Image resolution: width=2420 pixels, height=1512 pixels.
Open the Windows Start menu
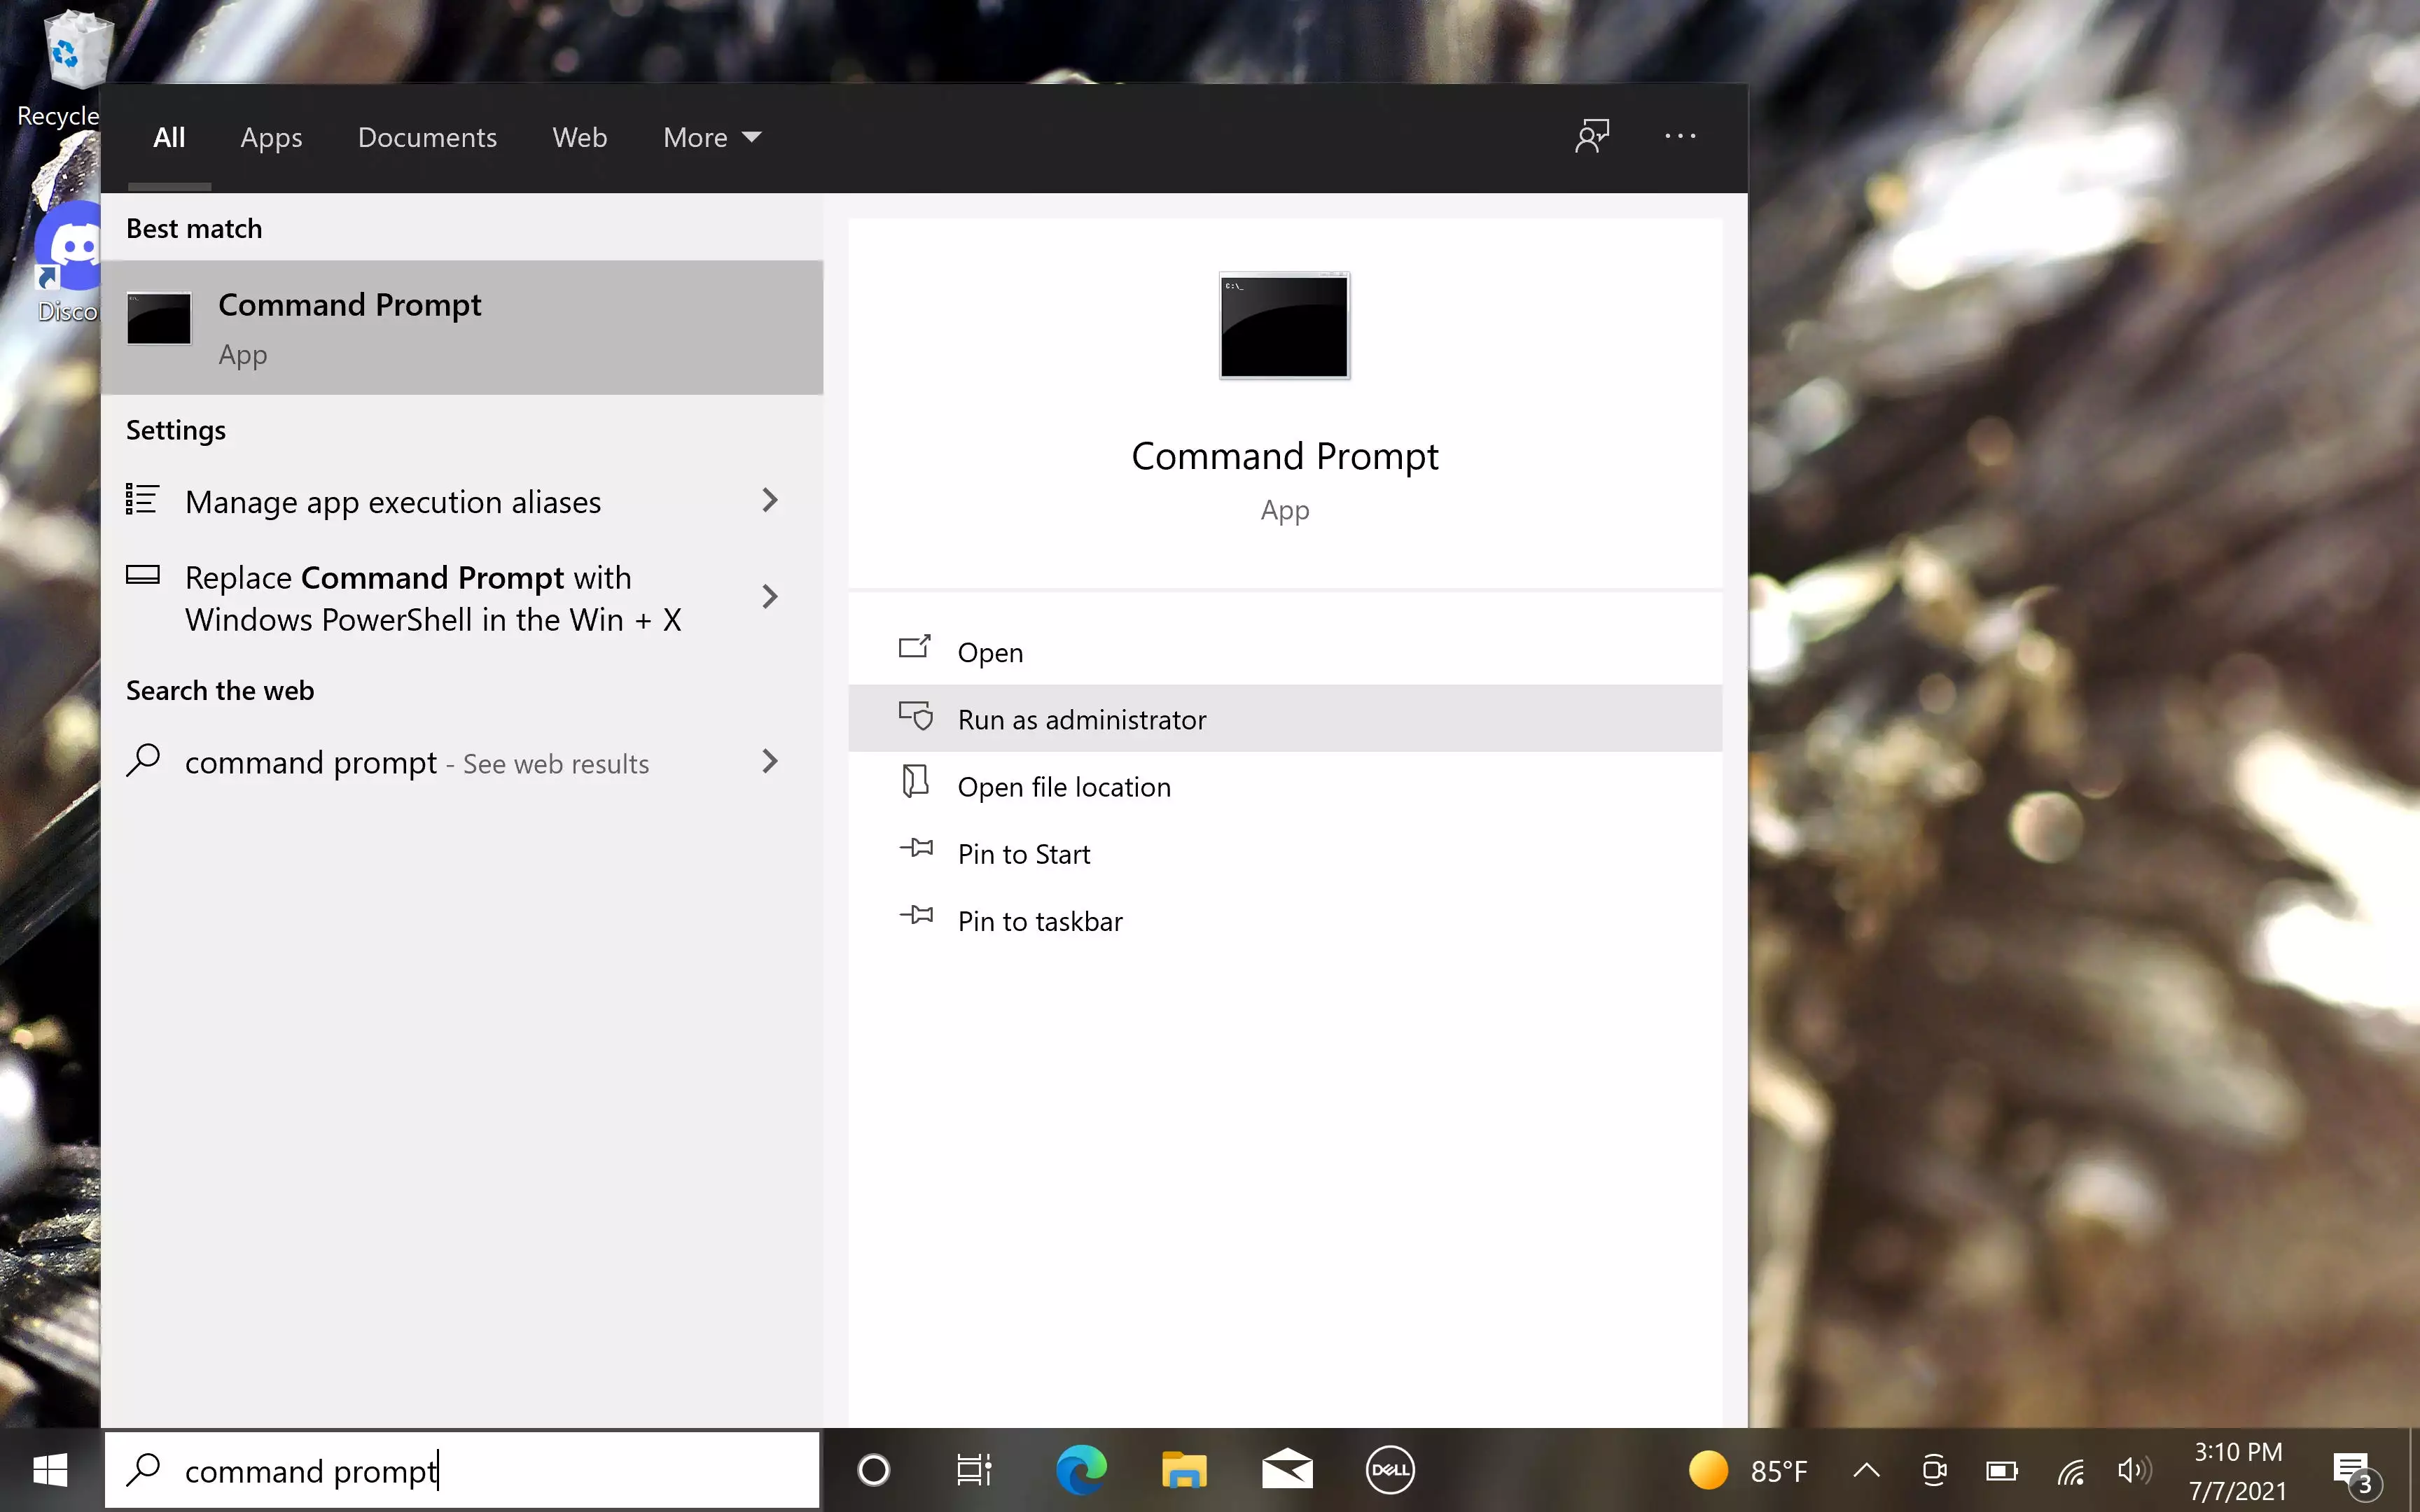click(x=50, y=1470)
